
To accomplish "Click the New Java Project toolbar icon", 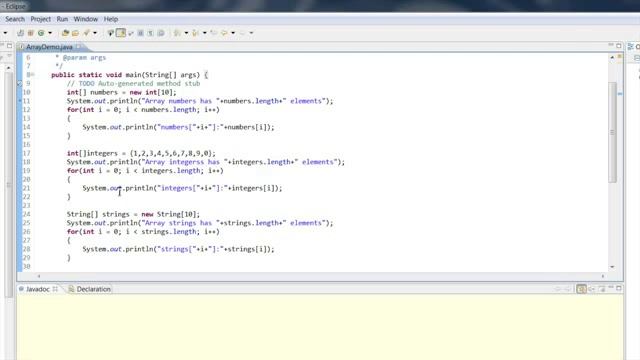I will [x=20, y=33].
